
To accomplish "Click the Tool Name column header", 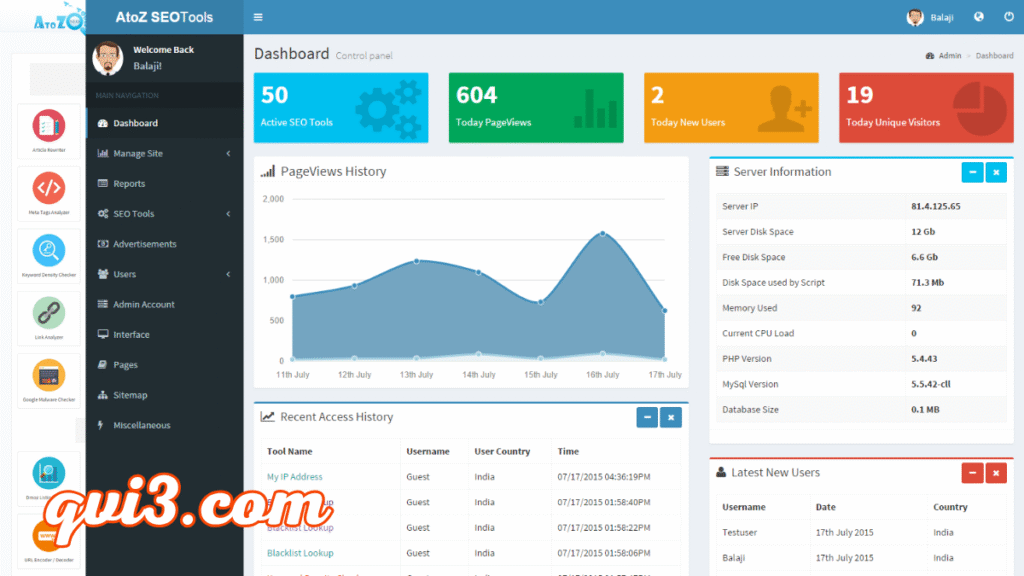I will pos(289,451).
